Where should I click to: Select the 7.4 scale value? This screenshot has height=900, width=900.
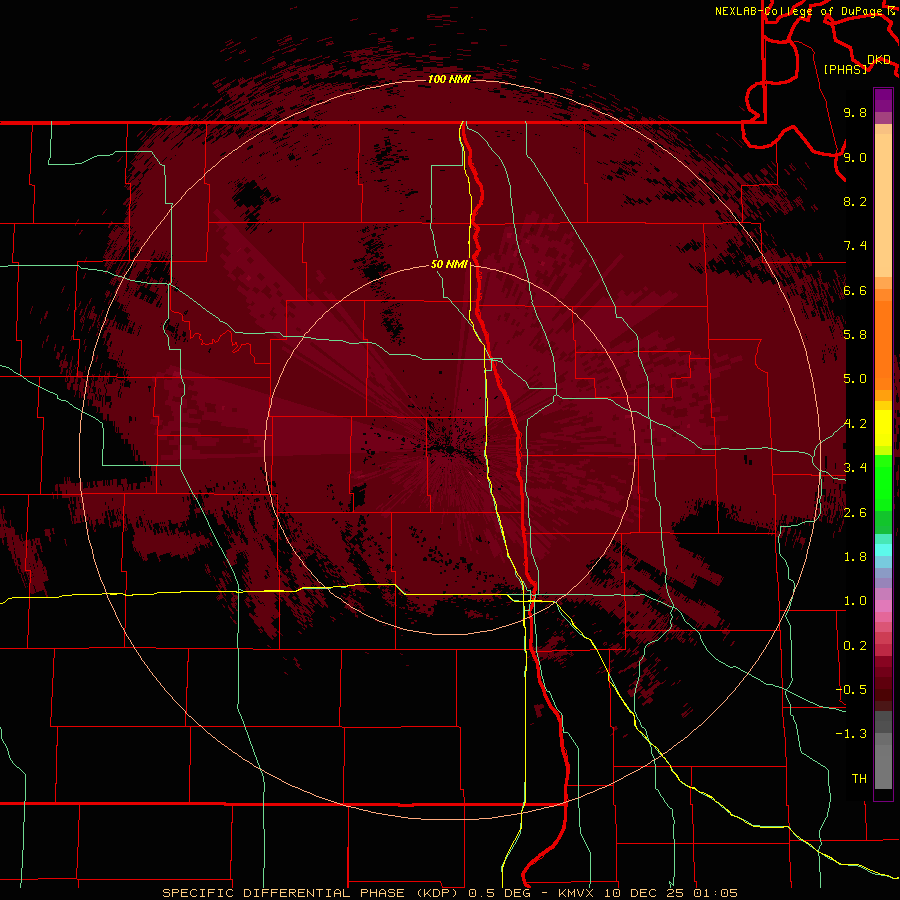click(x=855, y=246)
